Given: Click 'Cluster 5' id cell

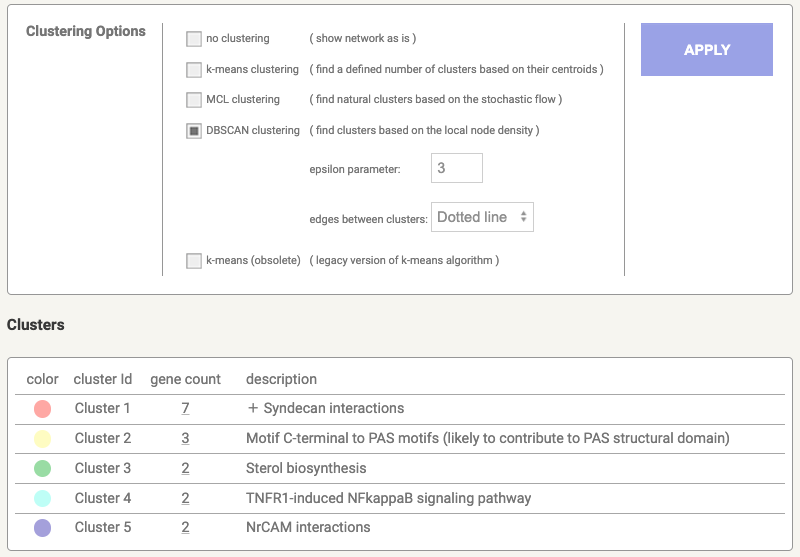Looking at the screenshot, I should pyautogui.click(x=103, y=527).
